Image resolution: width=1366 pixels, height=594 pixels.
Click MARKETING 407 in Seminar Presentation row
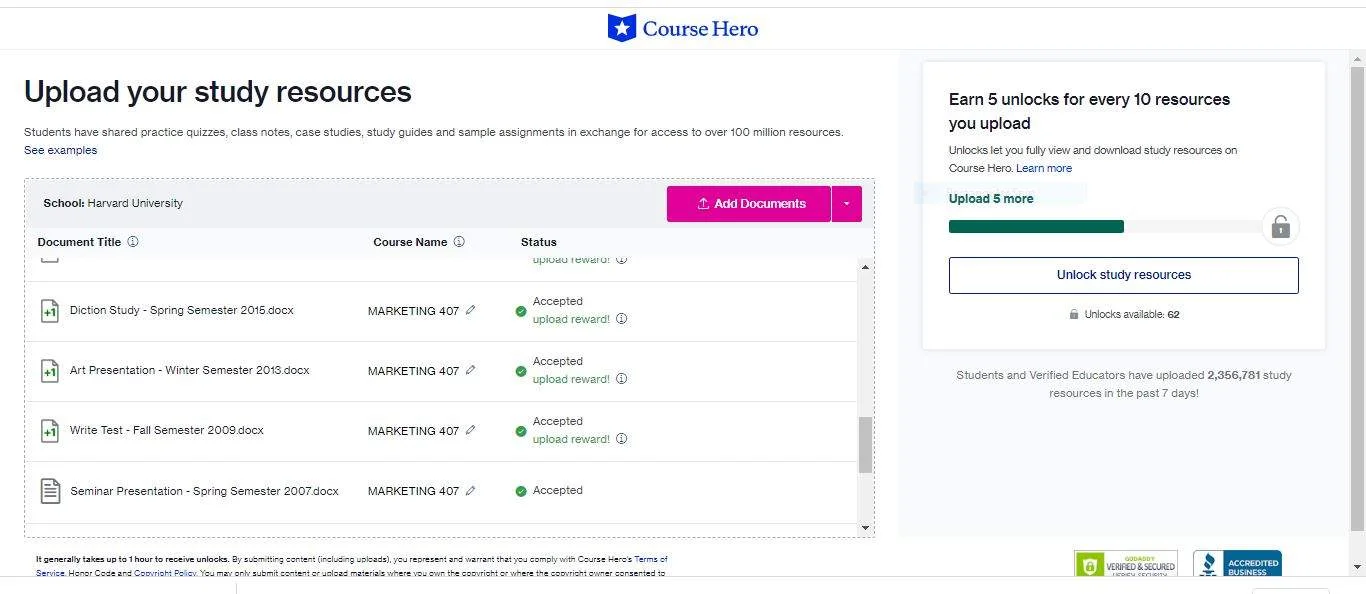point(413,491)
